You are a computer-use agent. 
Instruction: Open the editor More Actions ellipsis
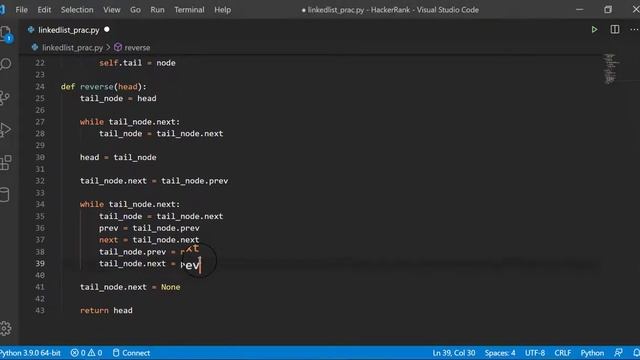pos(634,29)
